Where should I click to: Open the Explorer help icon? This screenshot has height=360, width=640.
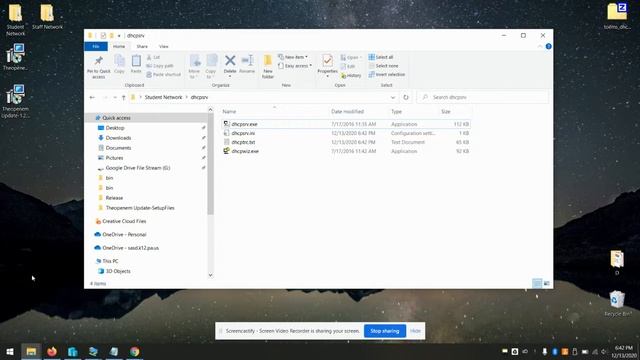(x=549, y=47)
